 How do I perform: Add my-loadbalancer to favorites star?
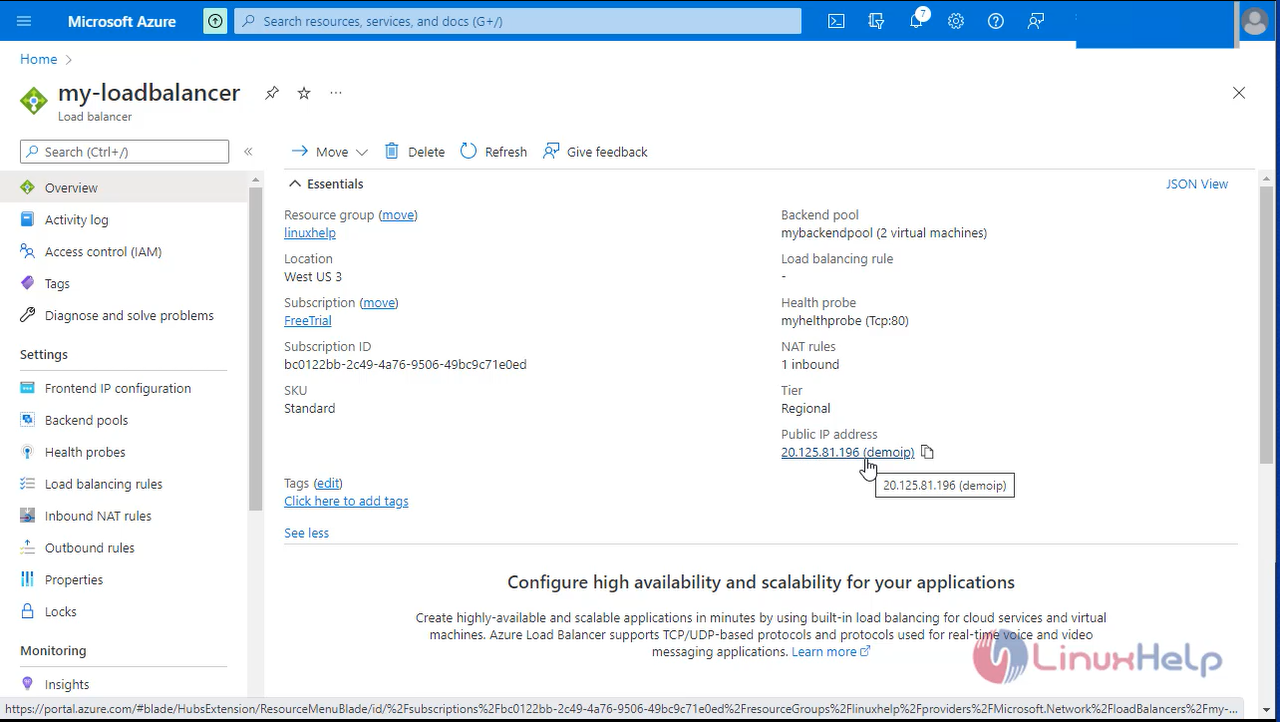(x=304, y=93)
